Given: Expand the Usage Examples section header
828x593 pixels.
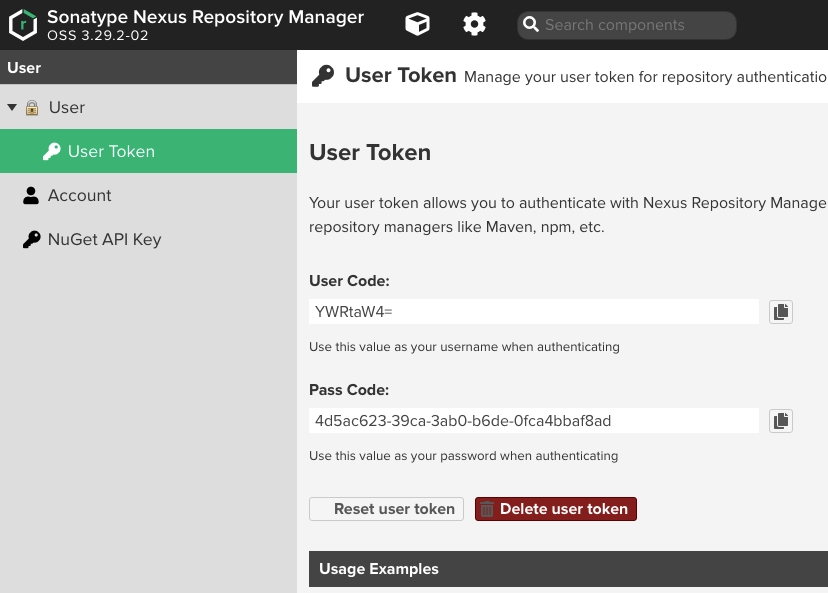Looking at the screenshot, I should [x=568, y=569].
